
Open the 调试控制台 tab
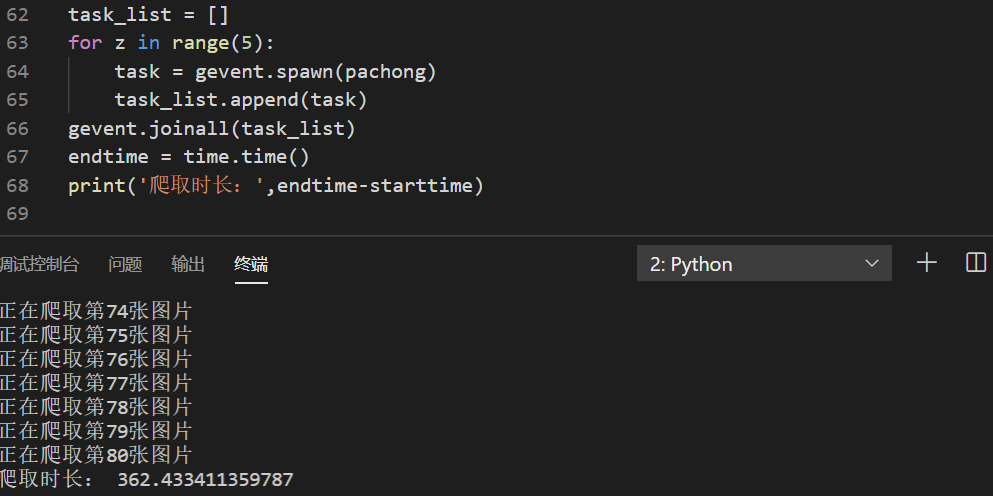pyautogui.click(x=40, y=264)
